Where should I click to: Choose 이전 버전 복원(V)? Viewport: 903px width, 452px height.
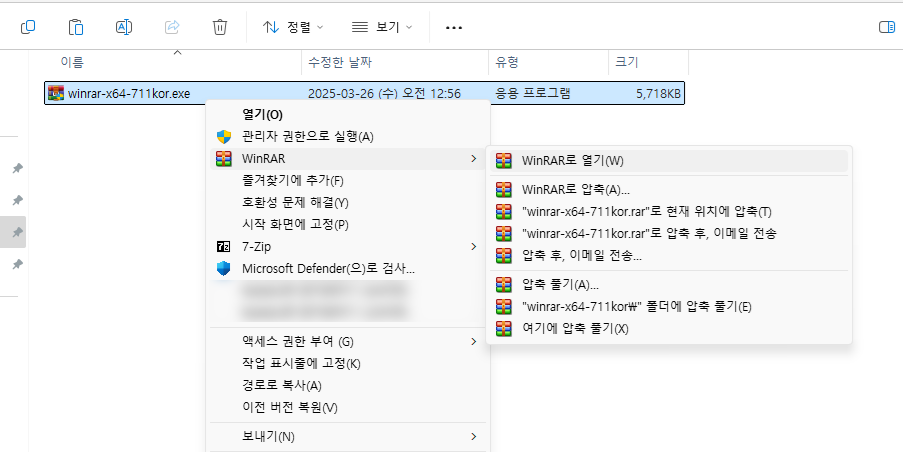pos(350,408)
